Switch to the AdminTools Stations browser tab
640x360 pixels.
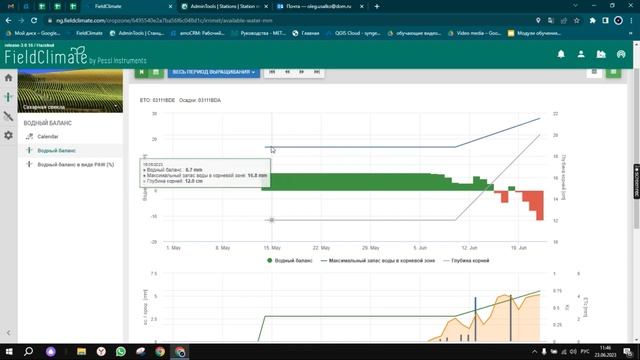coord(224,7)
